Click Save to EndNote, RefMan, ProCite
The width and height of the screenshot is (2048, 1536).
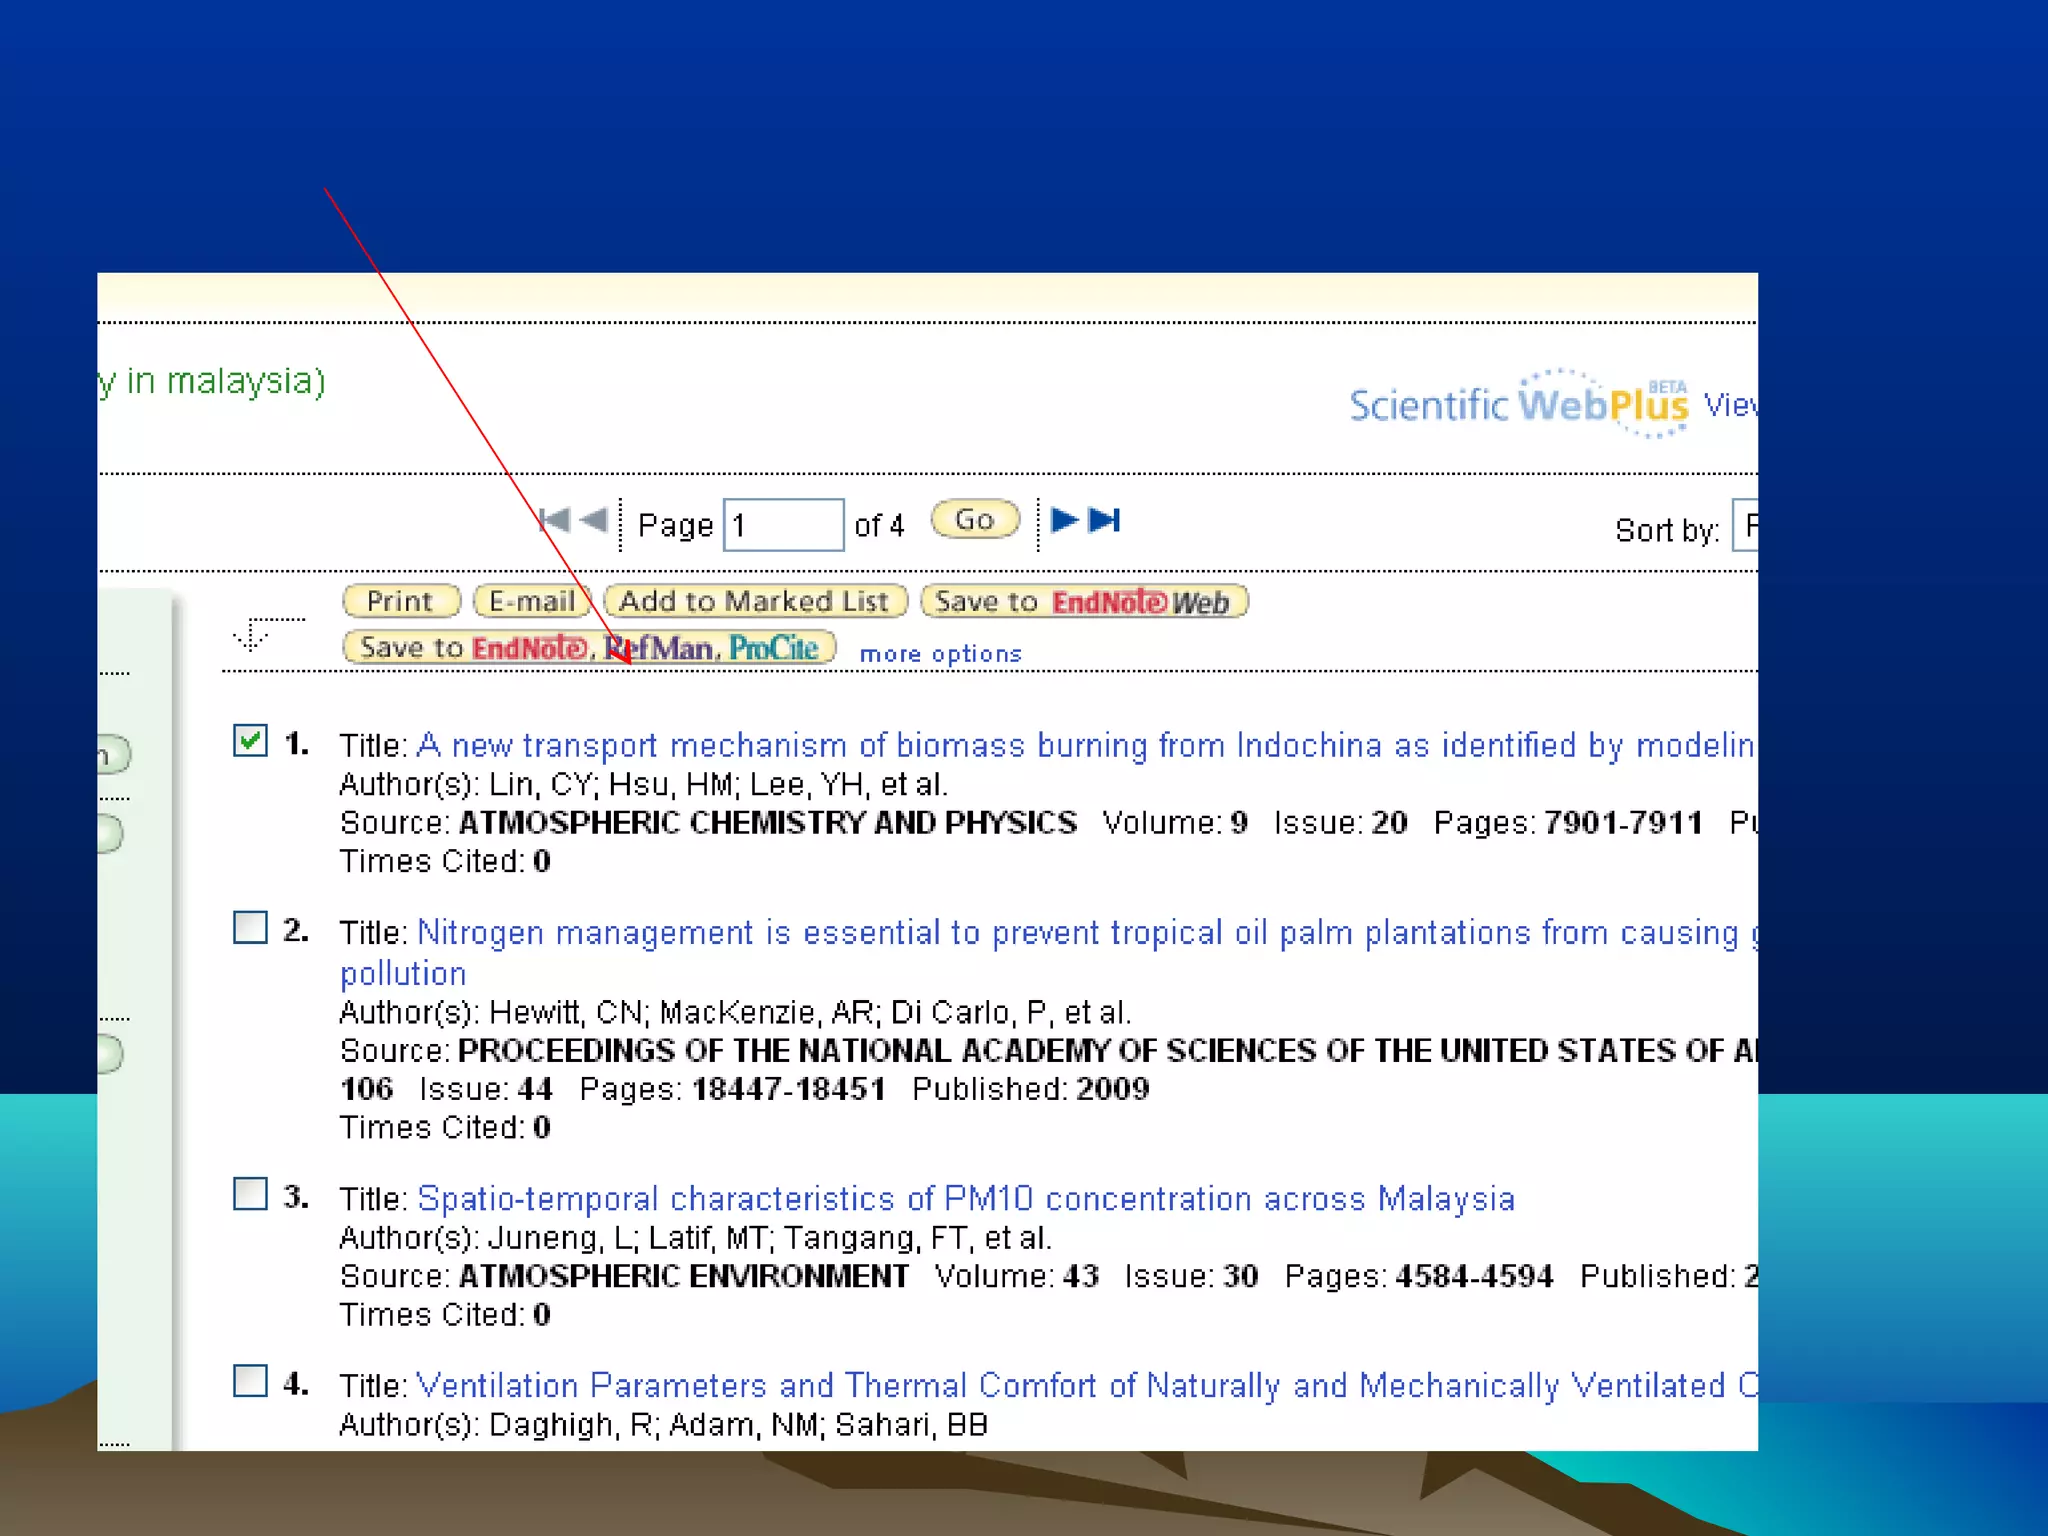588,647
